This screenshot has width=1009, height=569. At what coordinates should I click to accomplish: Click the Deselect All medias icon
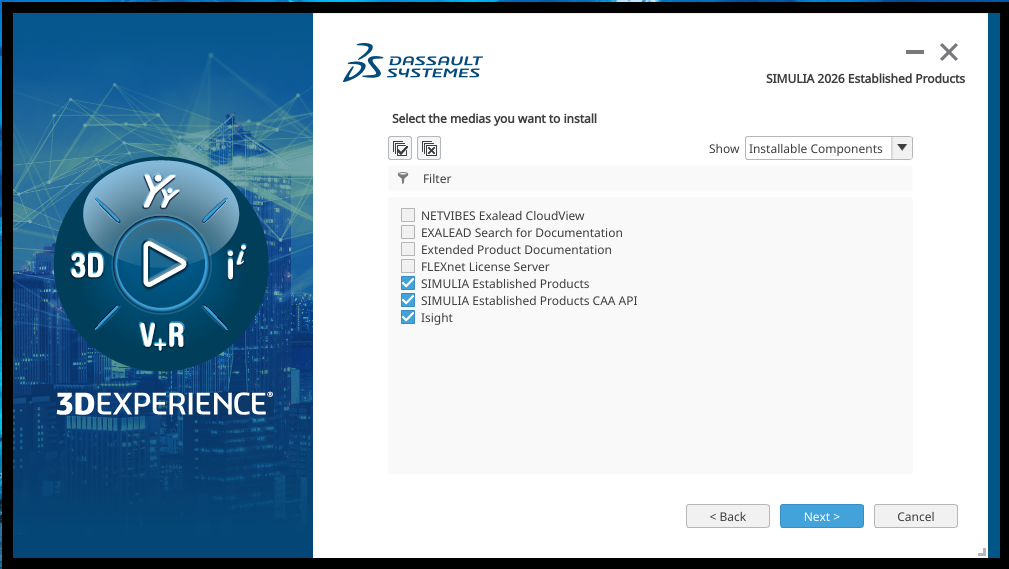point(429,148)
